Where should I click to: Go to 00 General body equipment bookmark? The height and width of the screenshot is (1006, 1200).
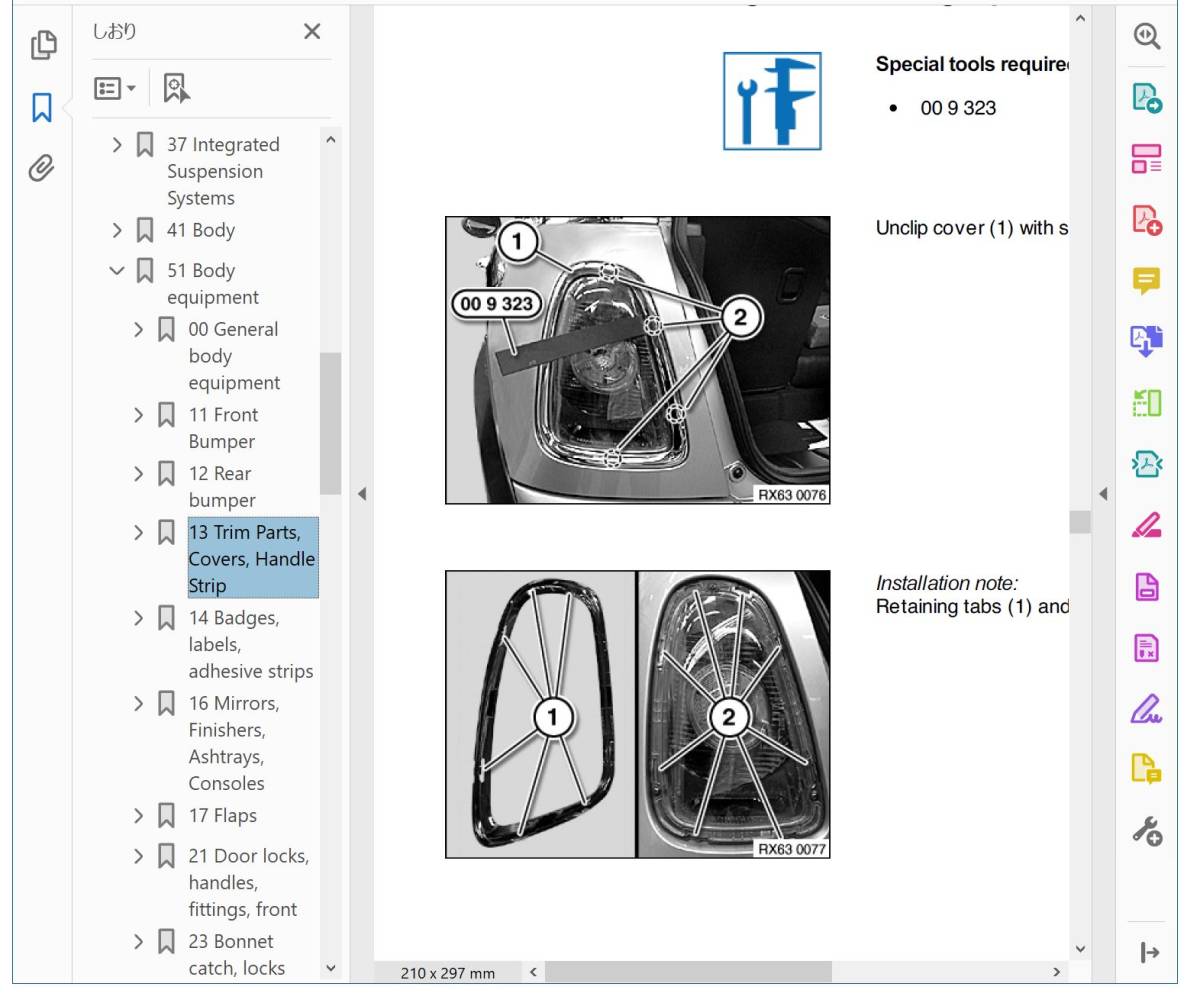click(234, 356)
